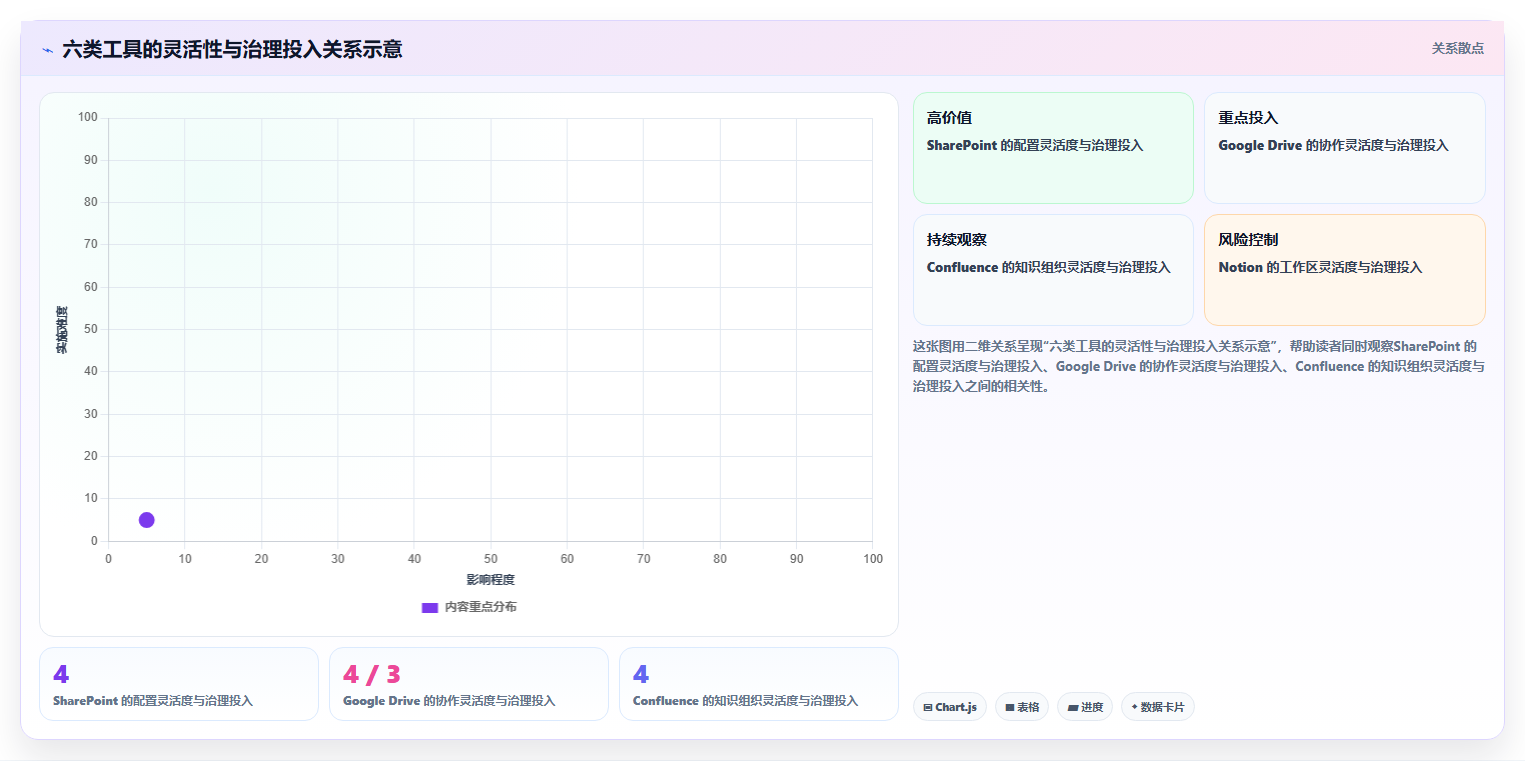Click the 进度 tag

(x=1084, y=707)
